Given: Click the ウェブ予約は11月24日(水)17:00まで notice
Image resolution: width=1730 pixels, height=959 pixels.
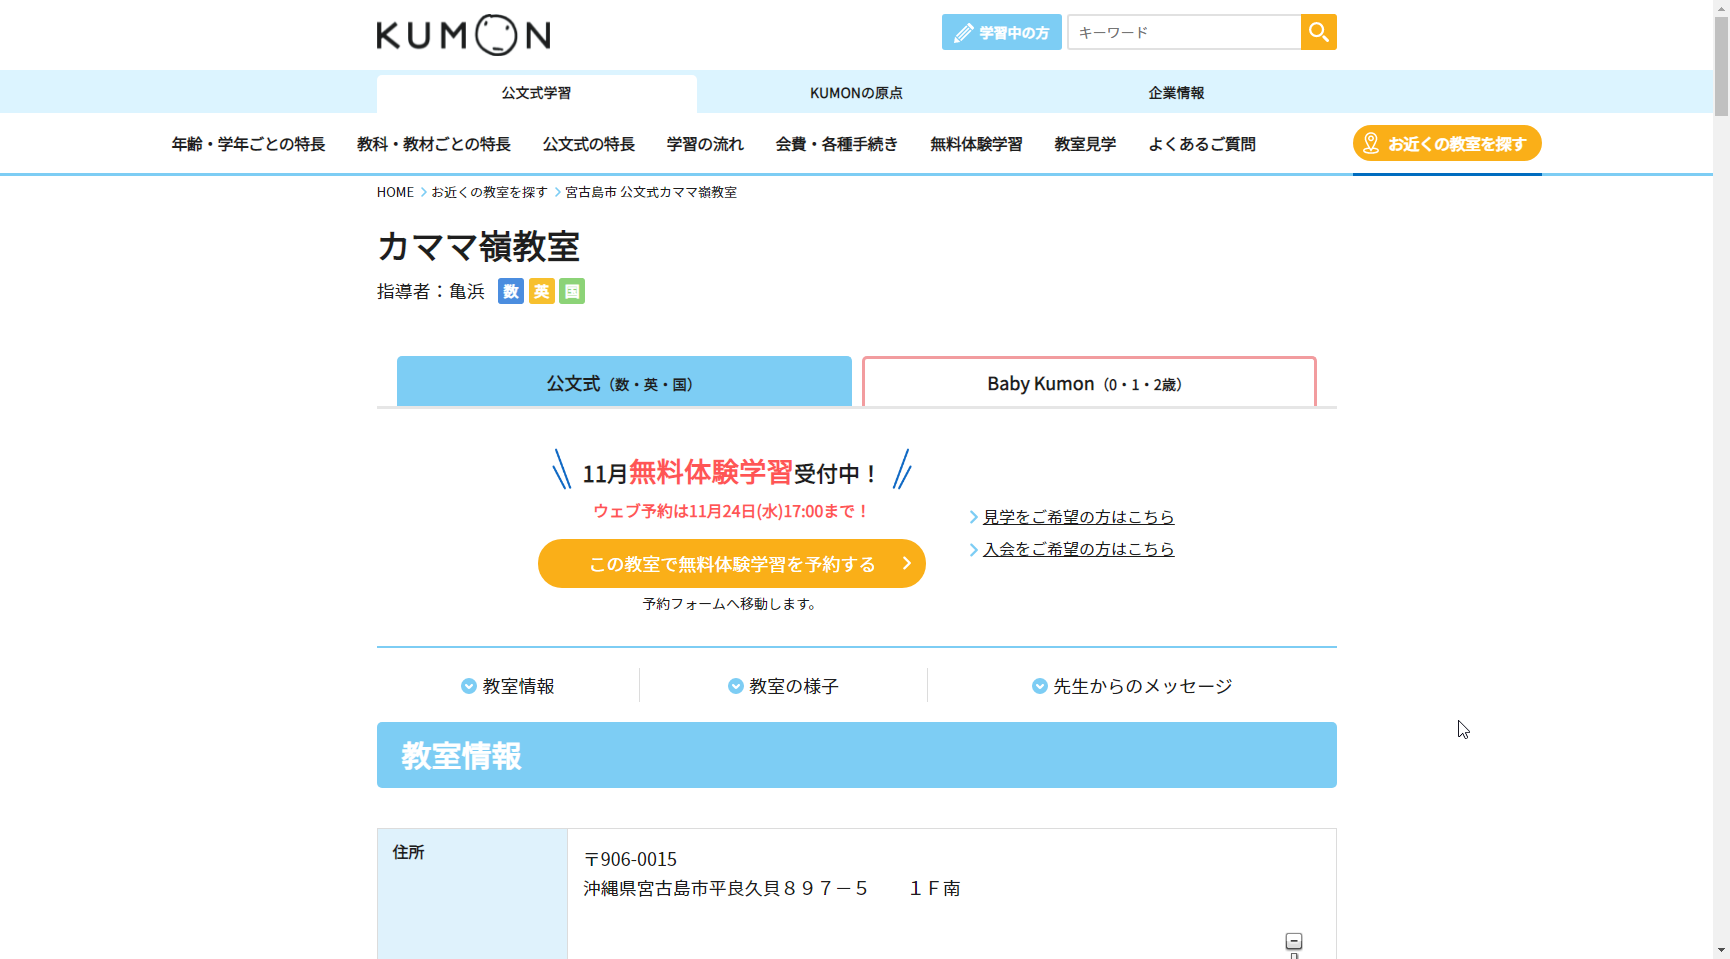Looking at the screenshot, I should pos(731,511).
